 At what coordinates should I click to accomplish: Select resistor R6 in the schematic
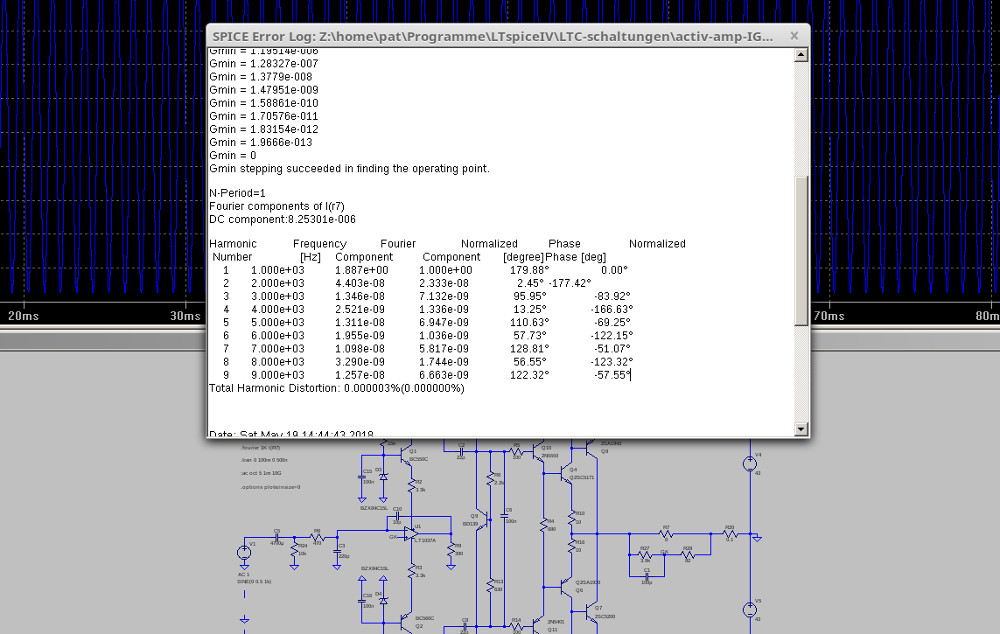pos(316,538)
